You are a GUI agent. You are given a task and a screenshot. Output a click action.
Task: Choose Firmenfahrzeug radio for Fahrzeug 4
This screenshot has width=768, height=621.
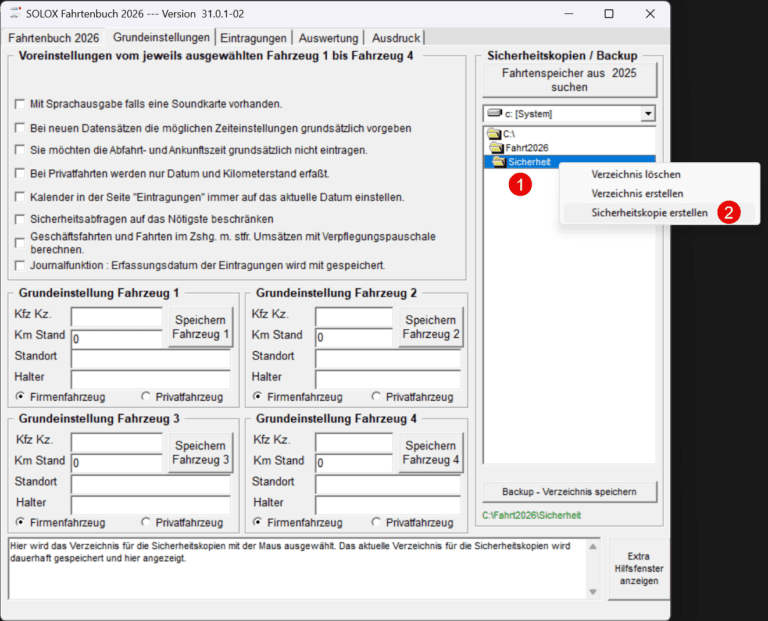(x=259, y=522)
